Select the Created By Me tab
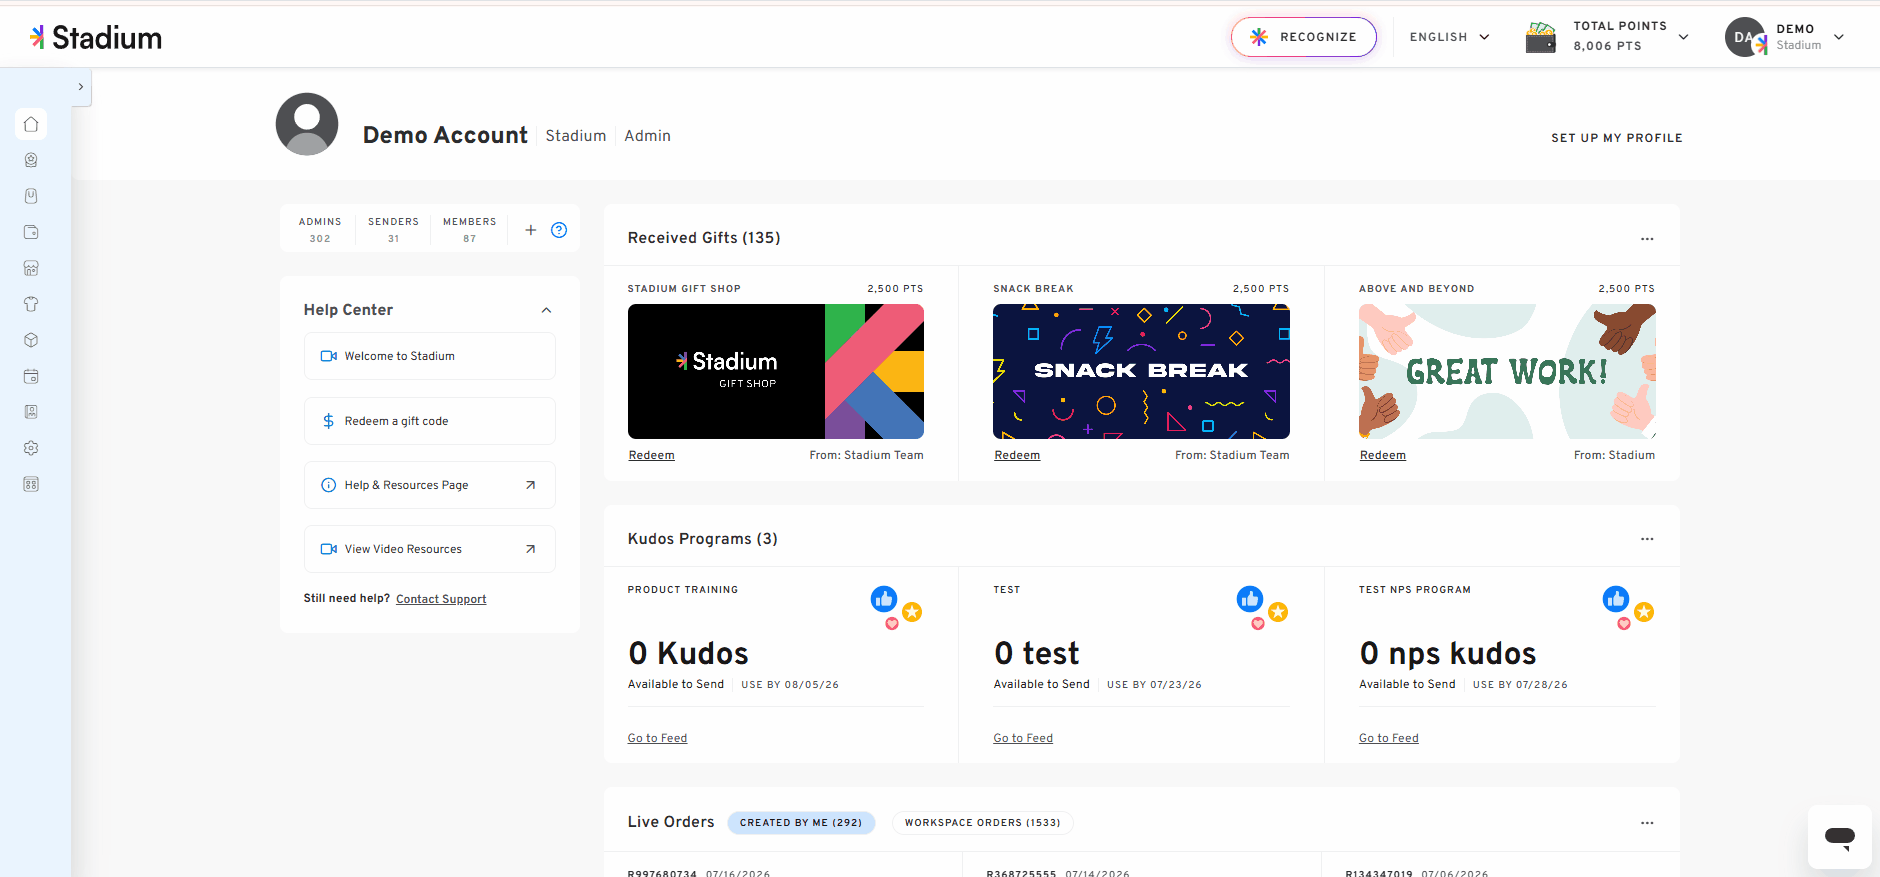The image size is (1880, 877). coord(801,823)
